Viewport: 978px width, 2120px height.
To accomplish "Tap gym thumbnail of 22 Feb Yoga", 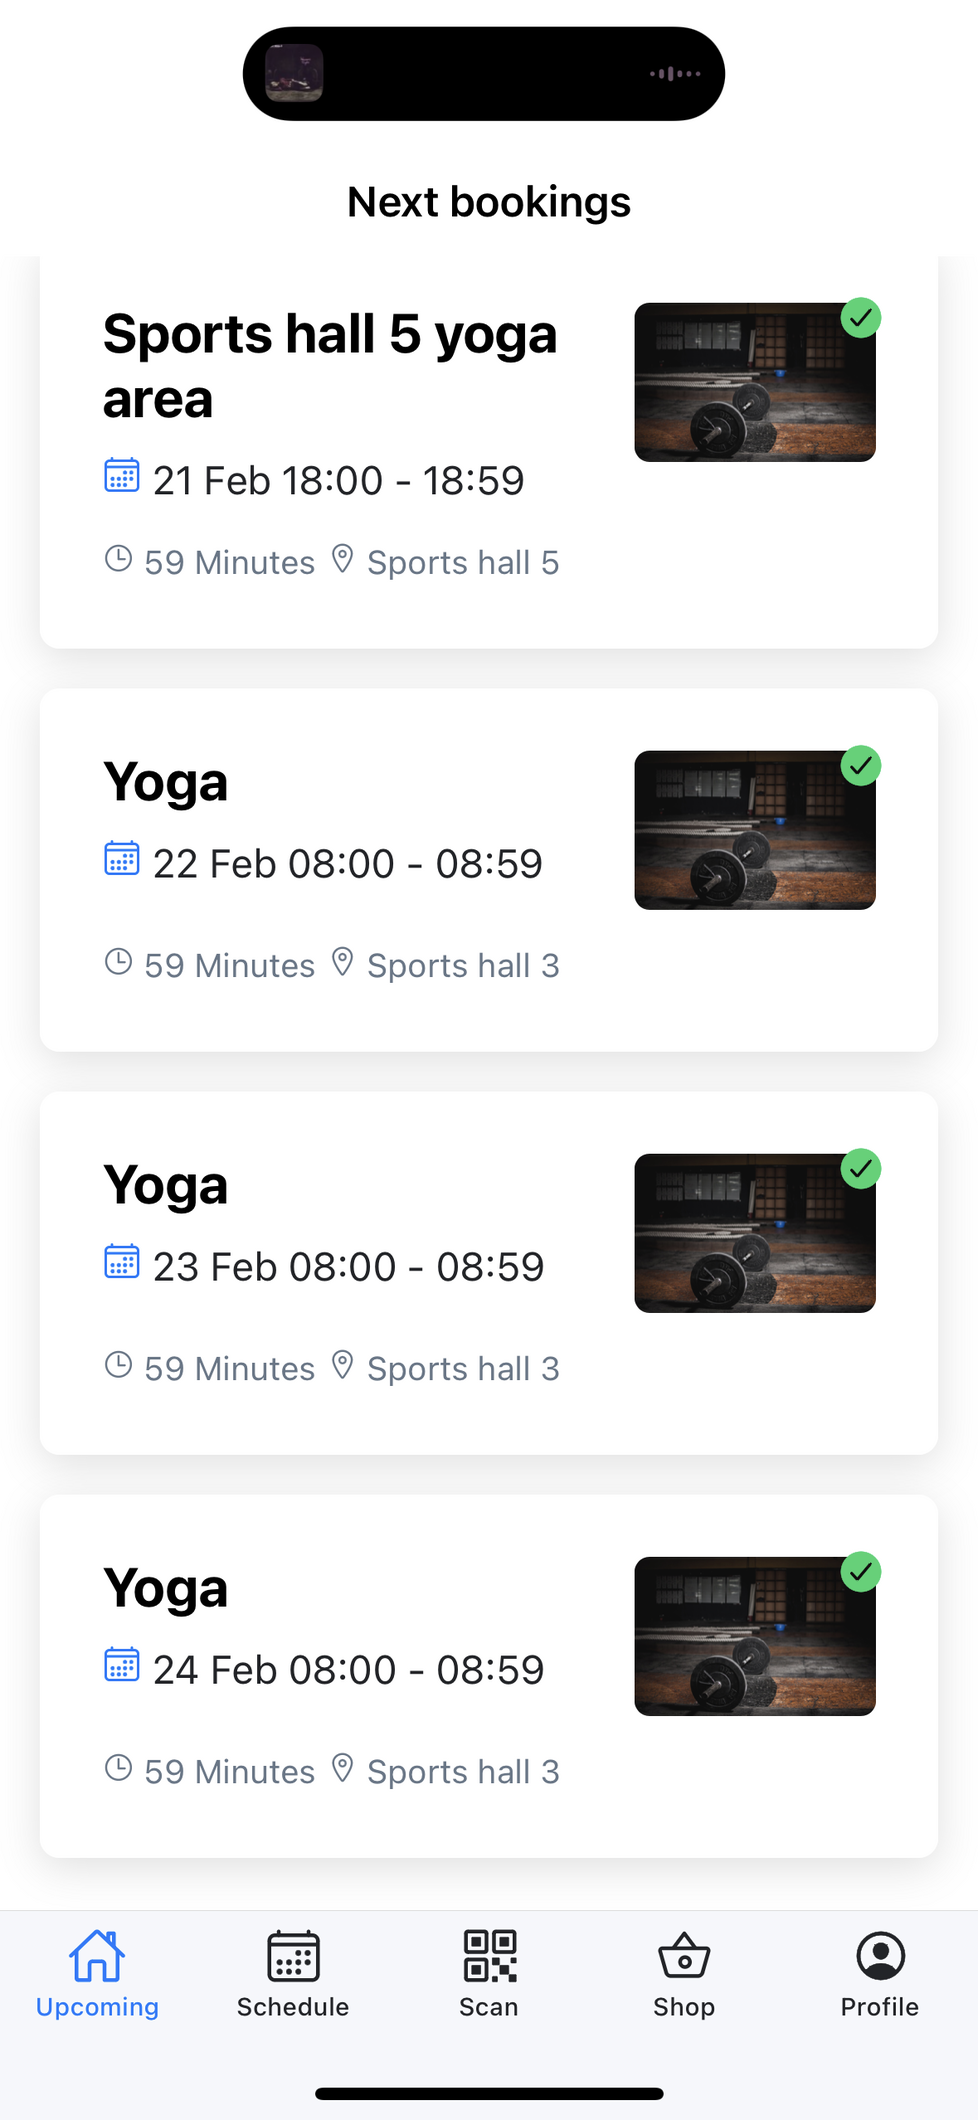I will pos(754,832).
